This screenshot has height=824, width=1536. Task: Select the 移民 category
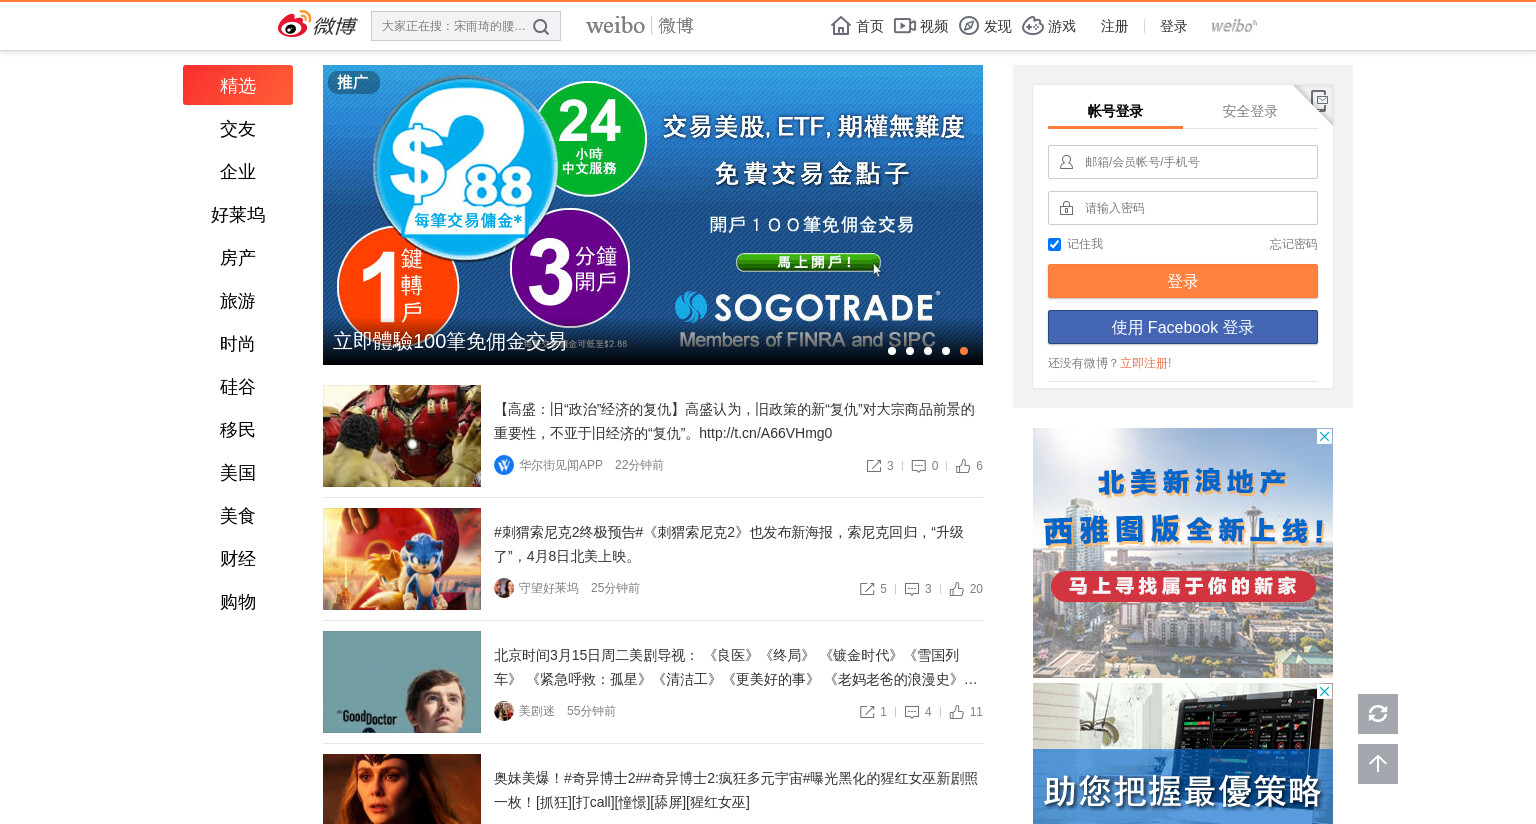[238, 430]
